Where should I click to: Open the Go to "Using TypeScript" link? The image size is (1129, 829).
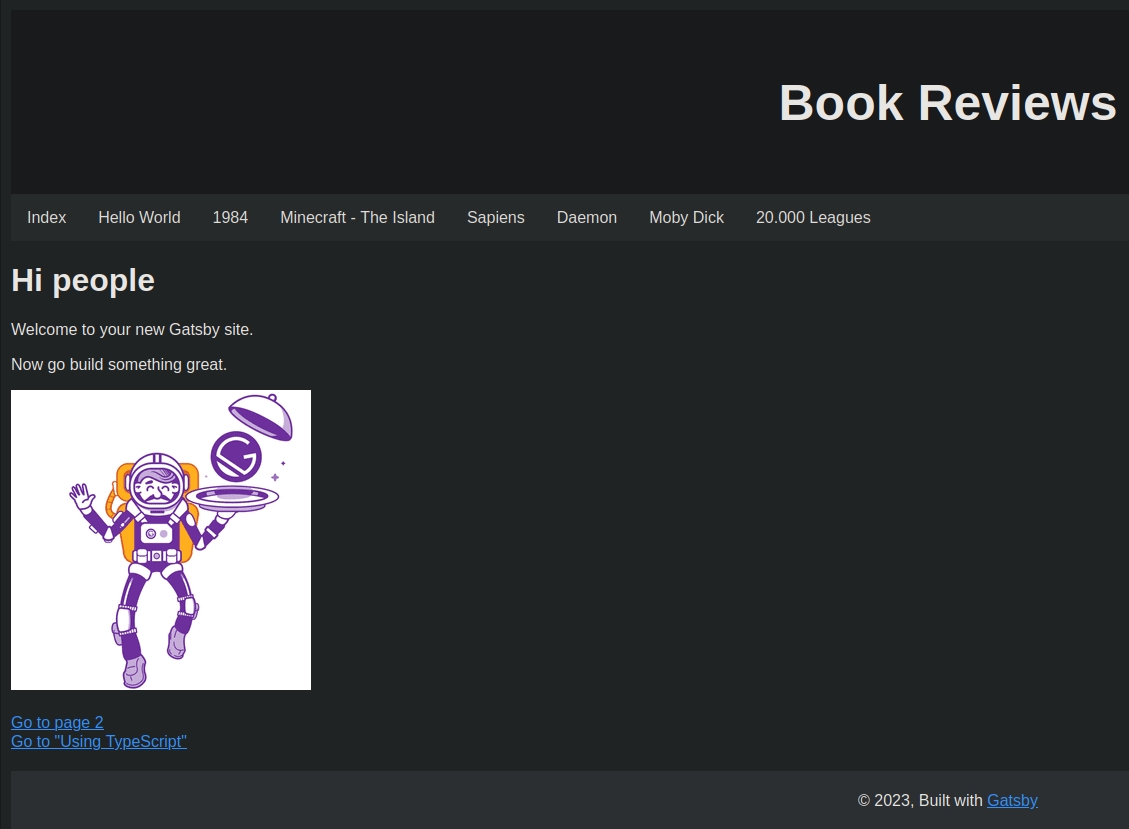point(98,741)
